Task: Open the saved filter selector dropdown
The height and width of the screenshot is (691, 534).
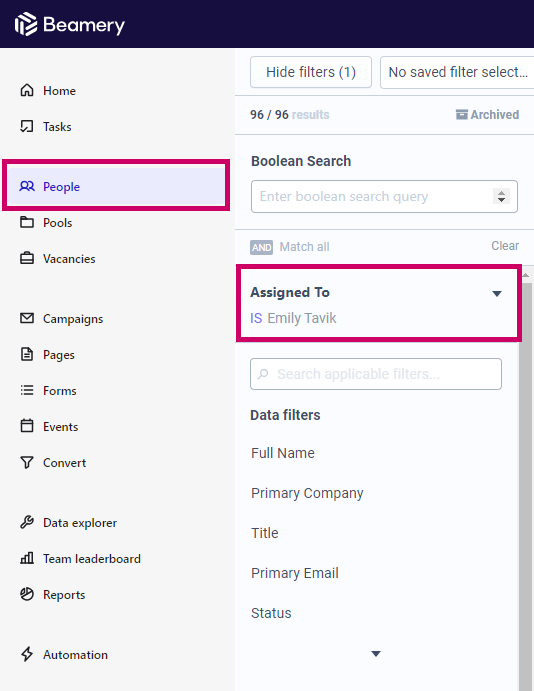Action: (x=457, y=72)
